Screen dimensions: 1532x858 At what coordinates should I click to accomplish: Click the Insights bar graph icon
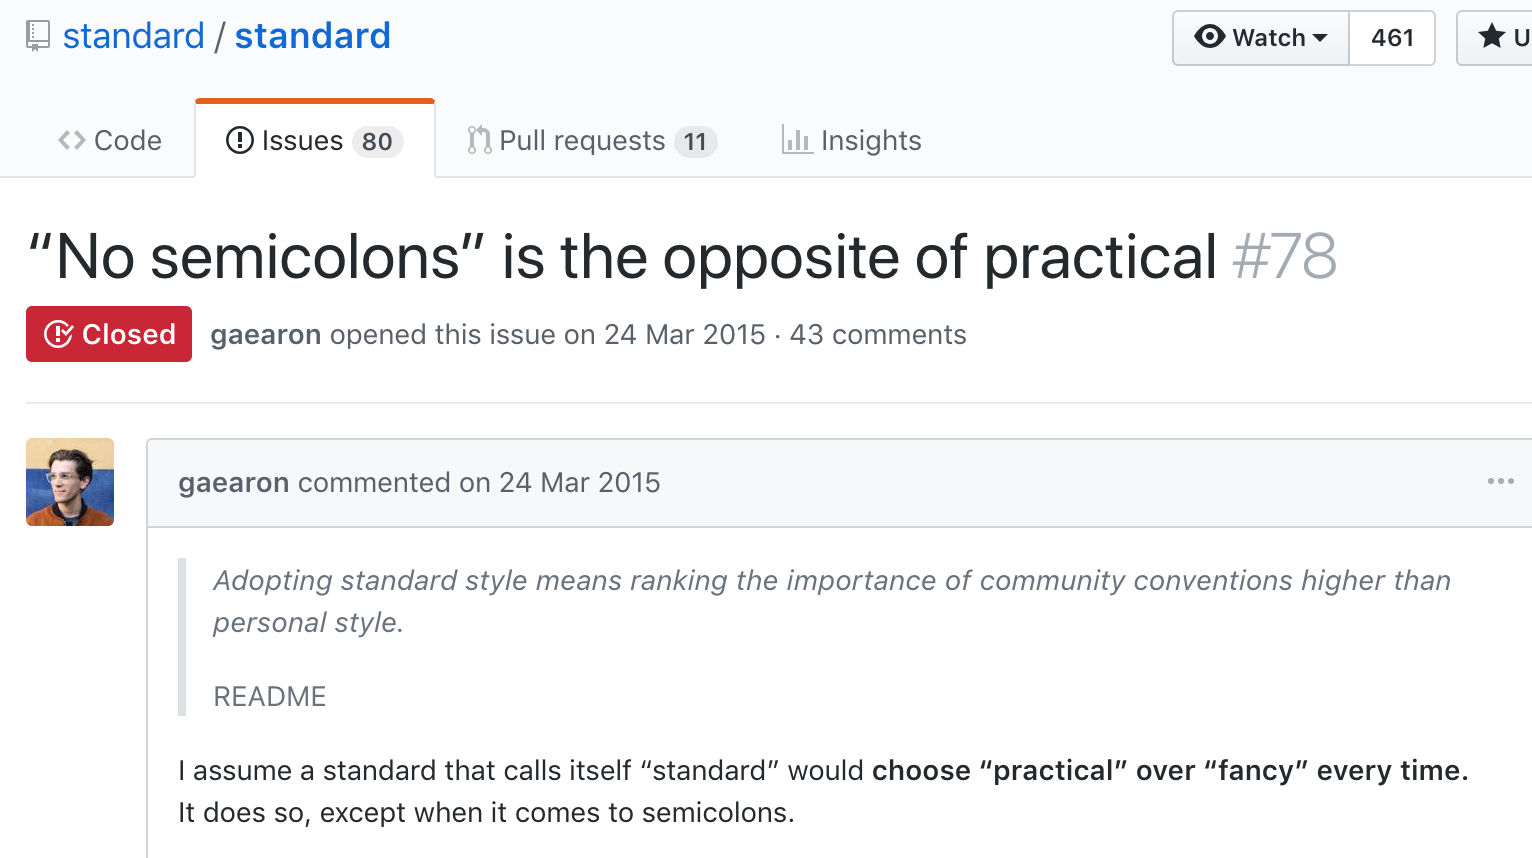[797, 141]
